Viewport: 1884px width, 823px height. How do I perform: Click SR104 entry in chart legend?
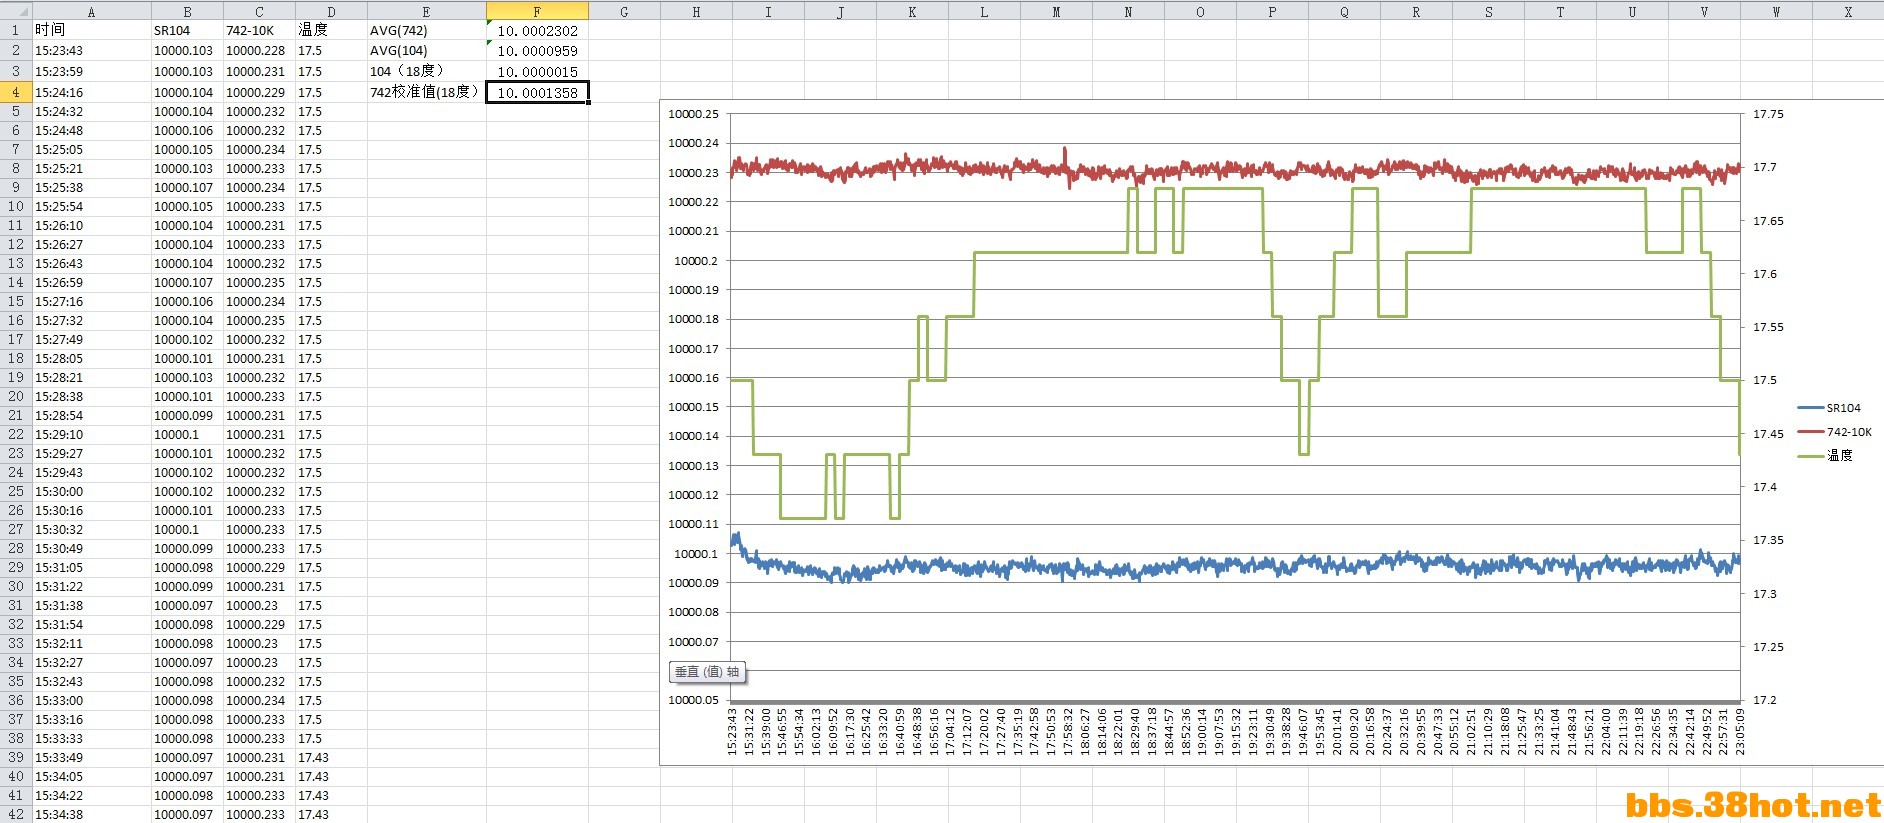point(1830,408)
